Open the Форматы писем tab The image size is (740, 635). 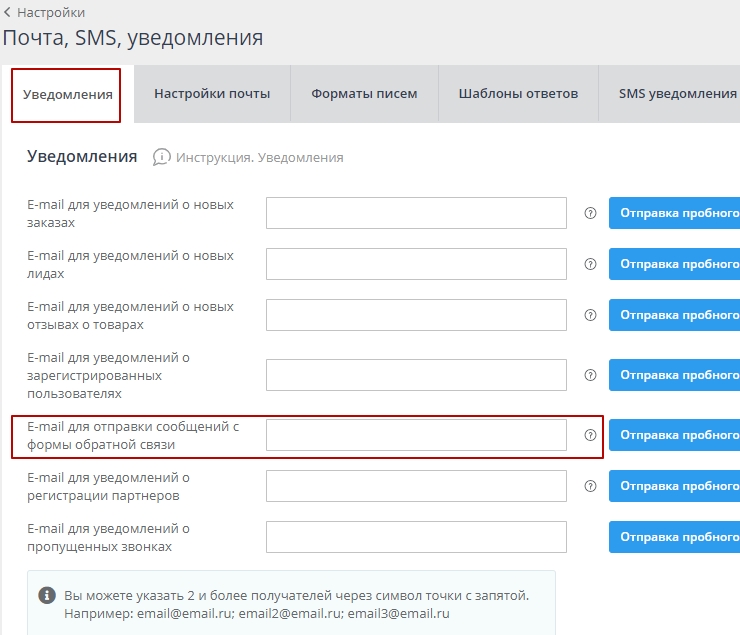coord(364,94)
